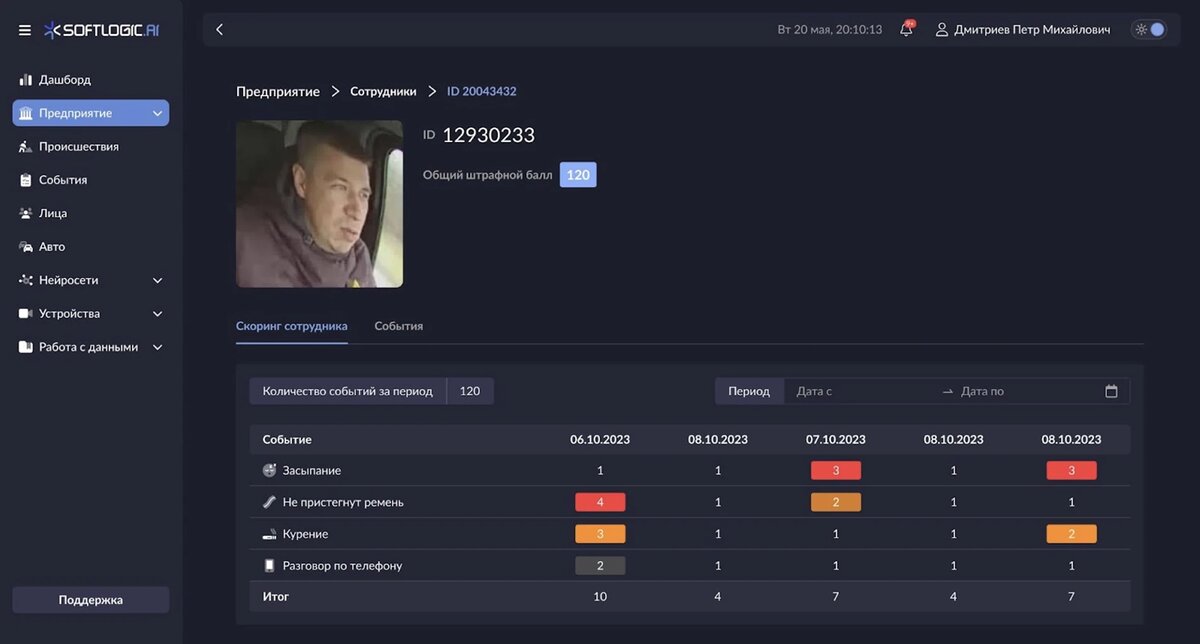Click the Нейросети network icon
Screen dimensions: 1200x644
(26, 280)
